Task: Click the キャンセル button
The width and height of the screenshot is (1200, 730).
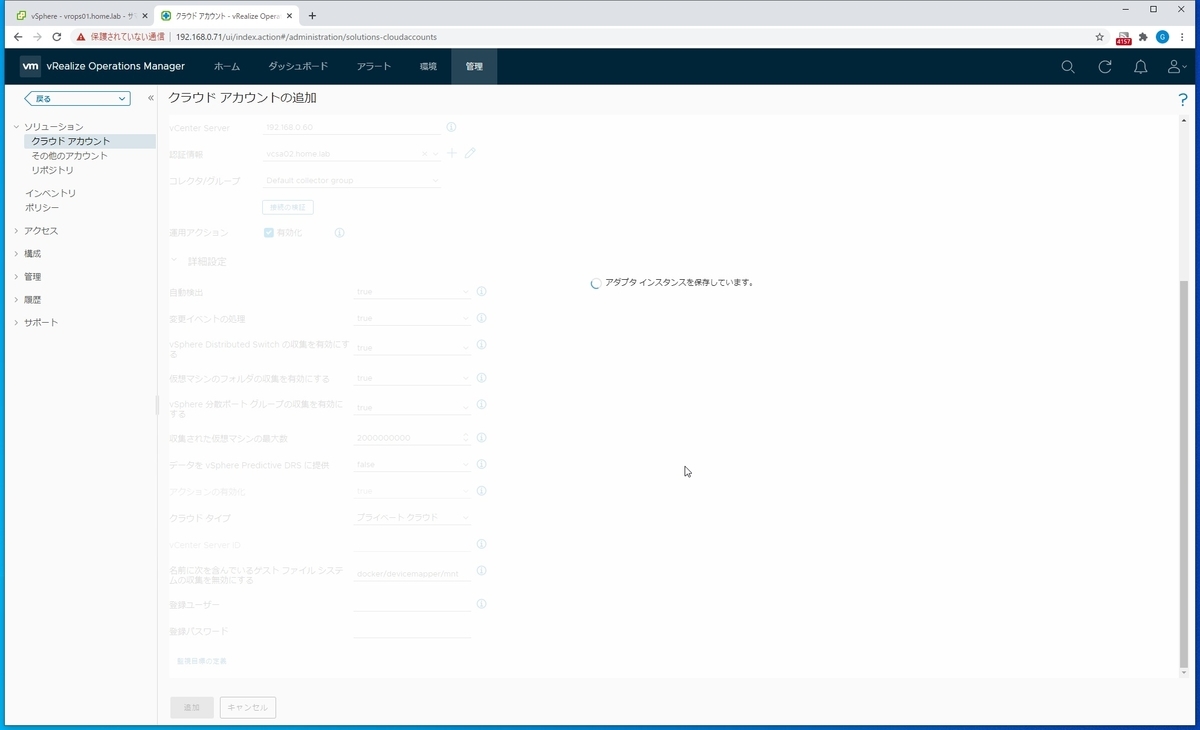Action: (x=247, y=707)
